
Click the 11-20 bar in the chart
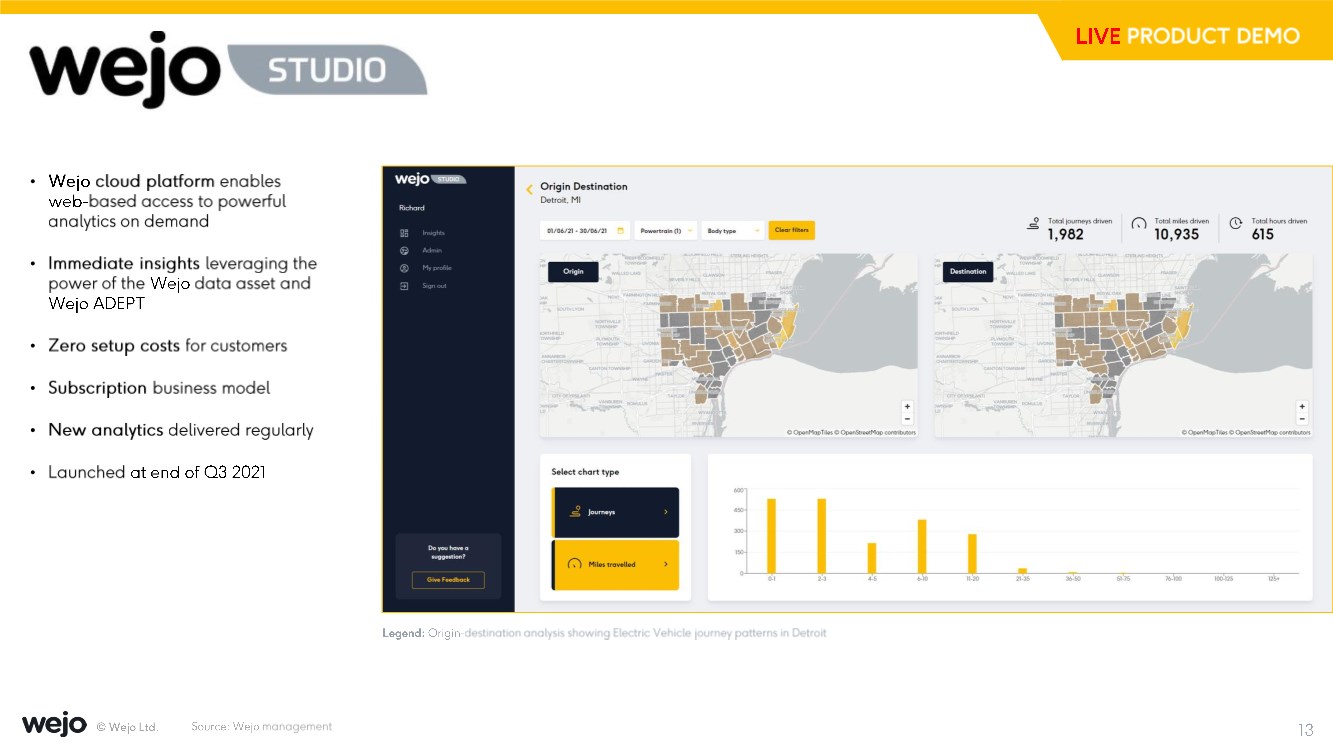(972, 554)
